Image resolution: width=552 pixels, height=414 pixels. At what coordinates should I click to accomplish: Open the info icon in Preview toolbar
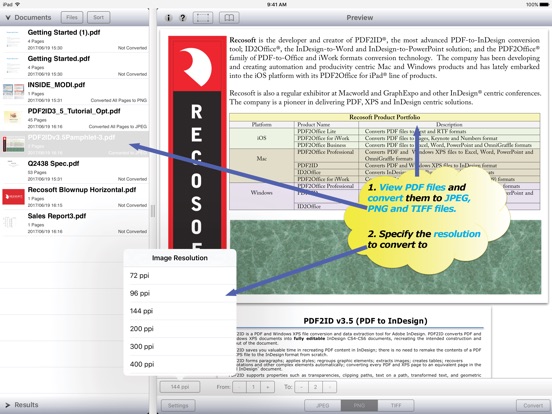point(168,18)
